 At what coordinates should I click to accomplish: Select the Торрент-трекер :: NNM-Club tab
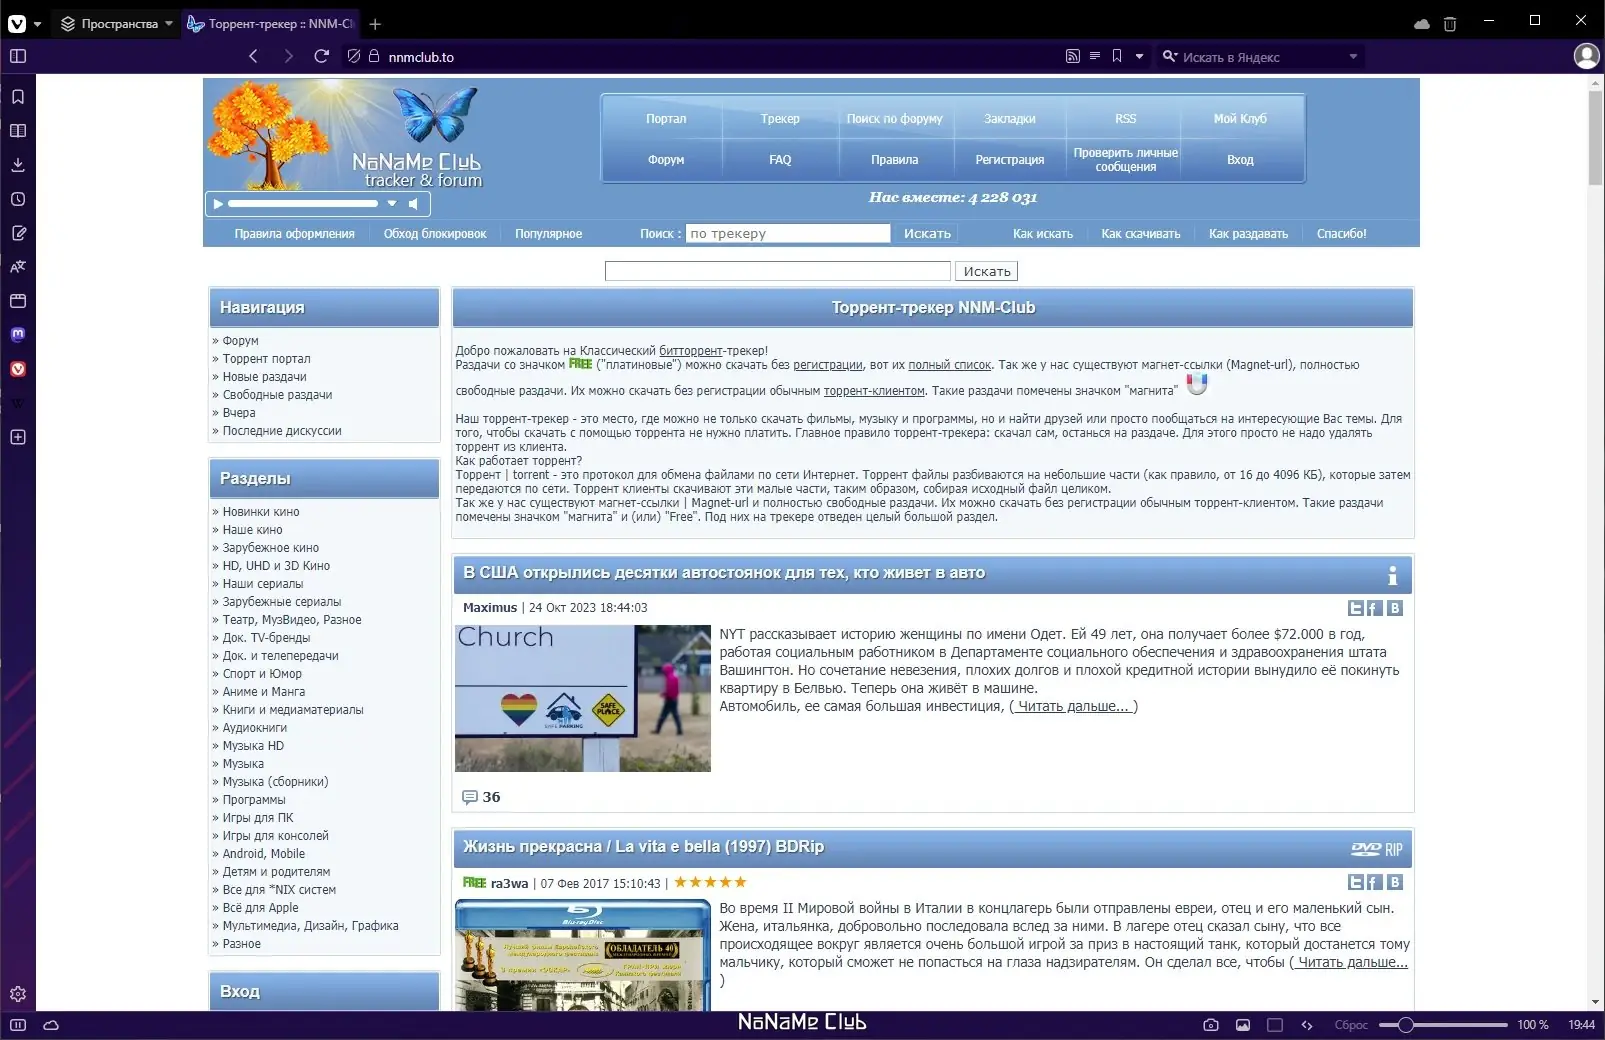click(271, 24)
